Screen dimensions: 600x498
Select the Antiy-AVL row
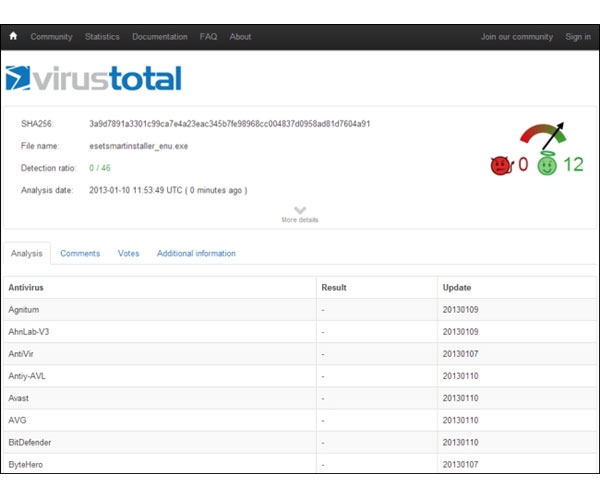pyautogui.click(x=300, y=376)
